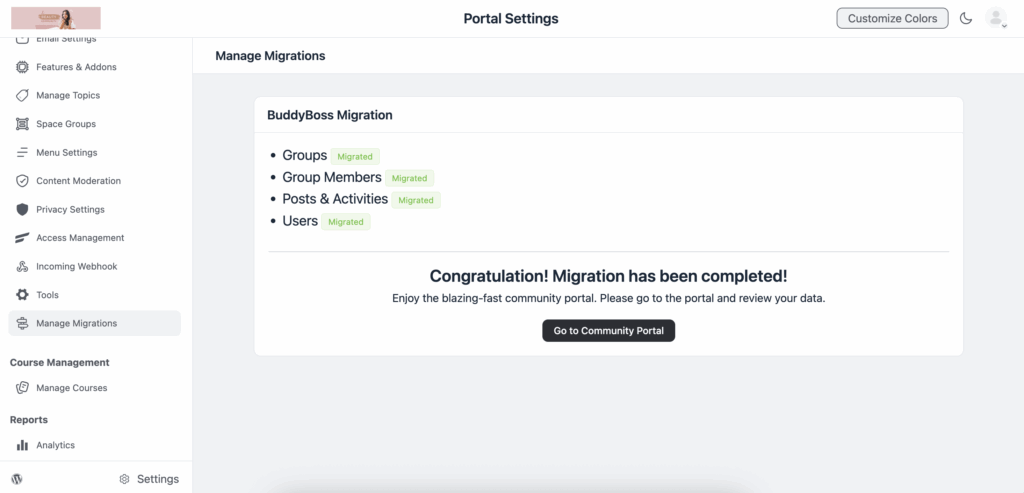Click the Manage Migrations signpost icon
Screen dimensions: 1024x493
22,323
